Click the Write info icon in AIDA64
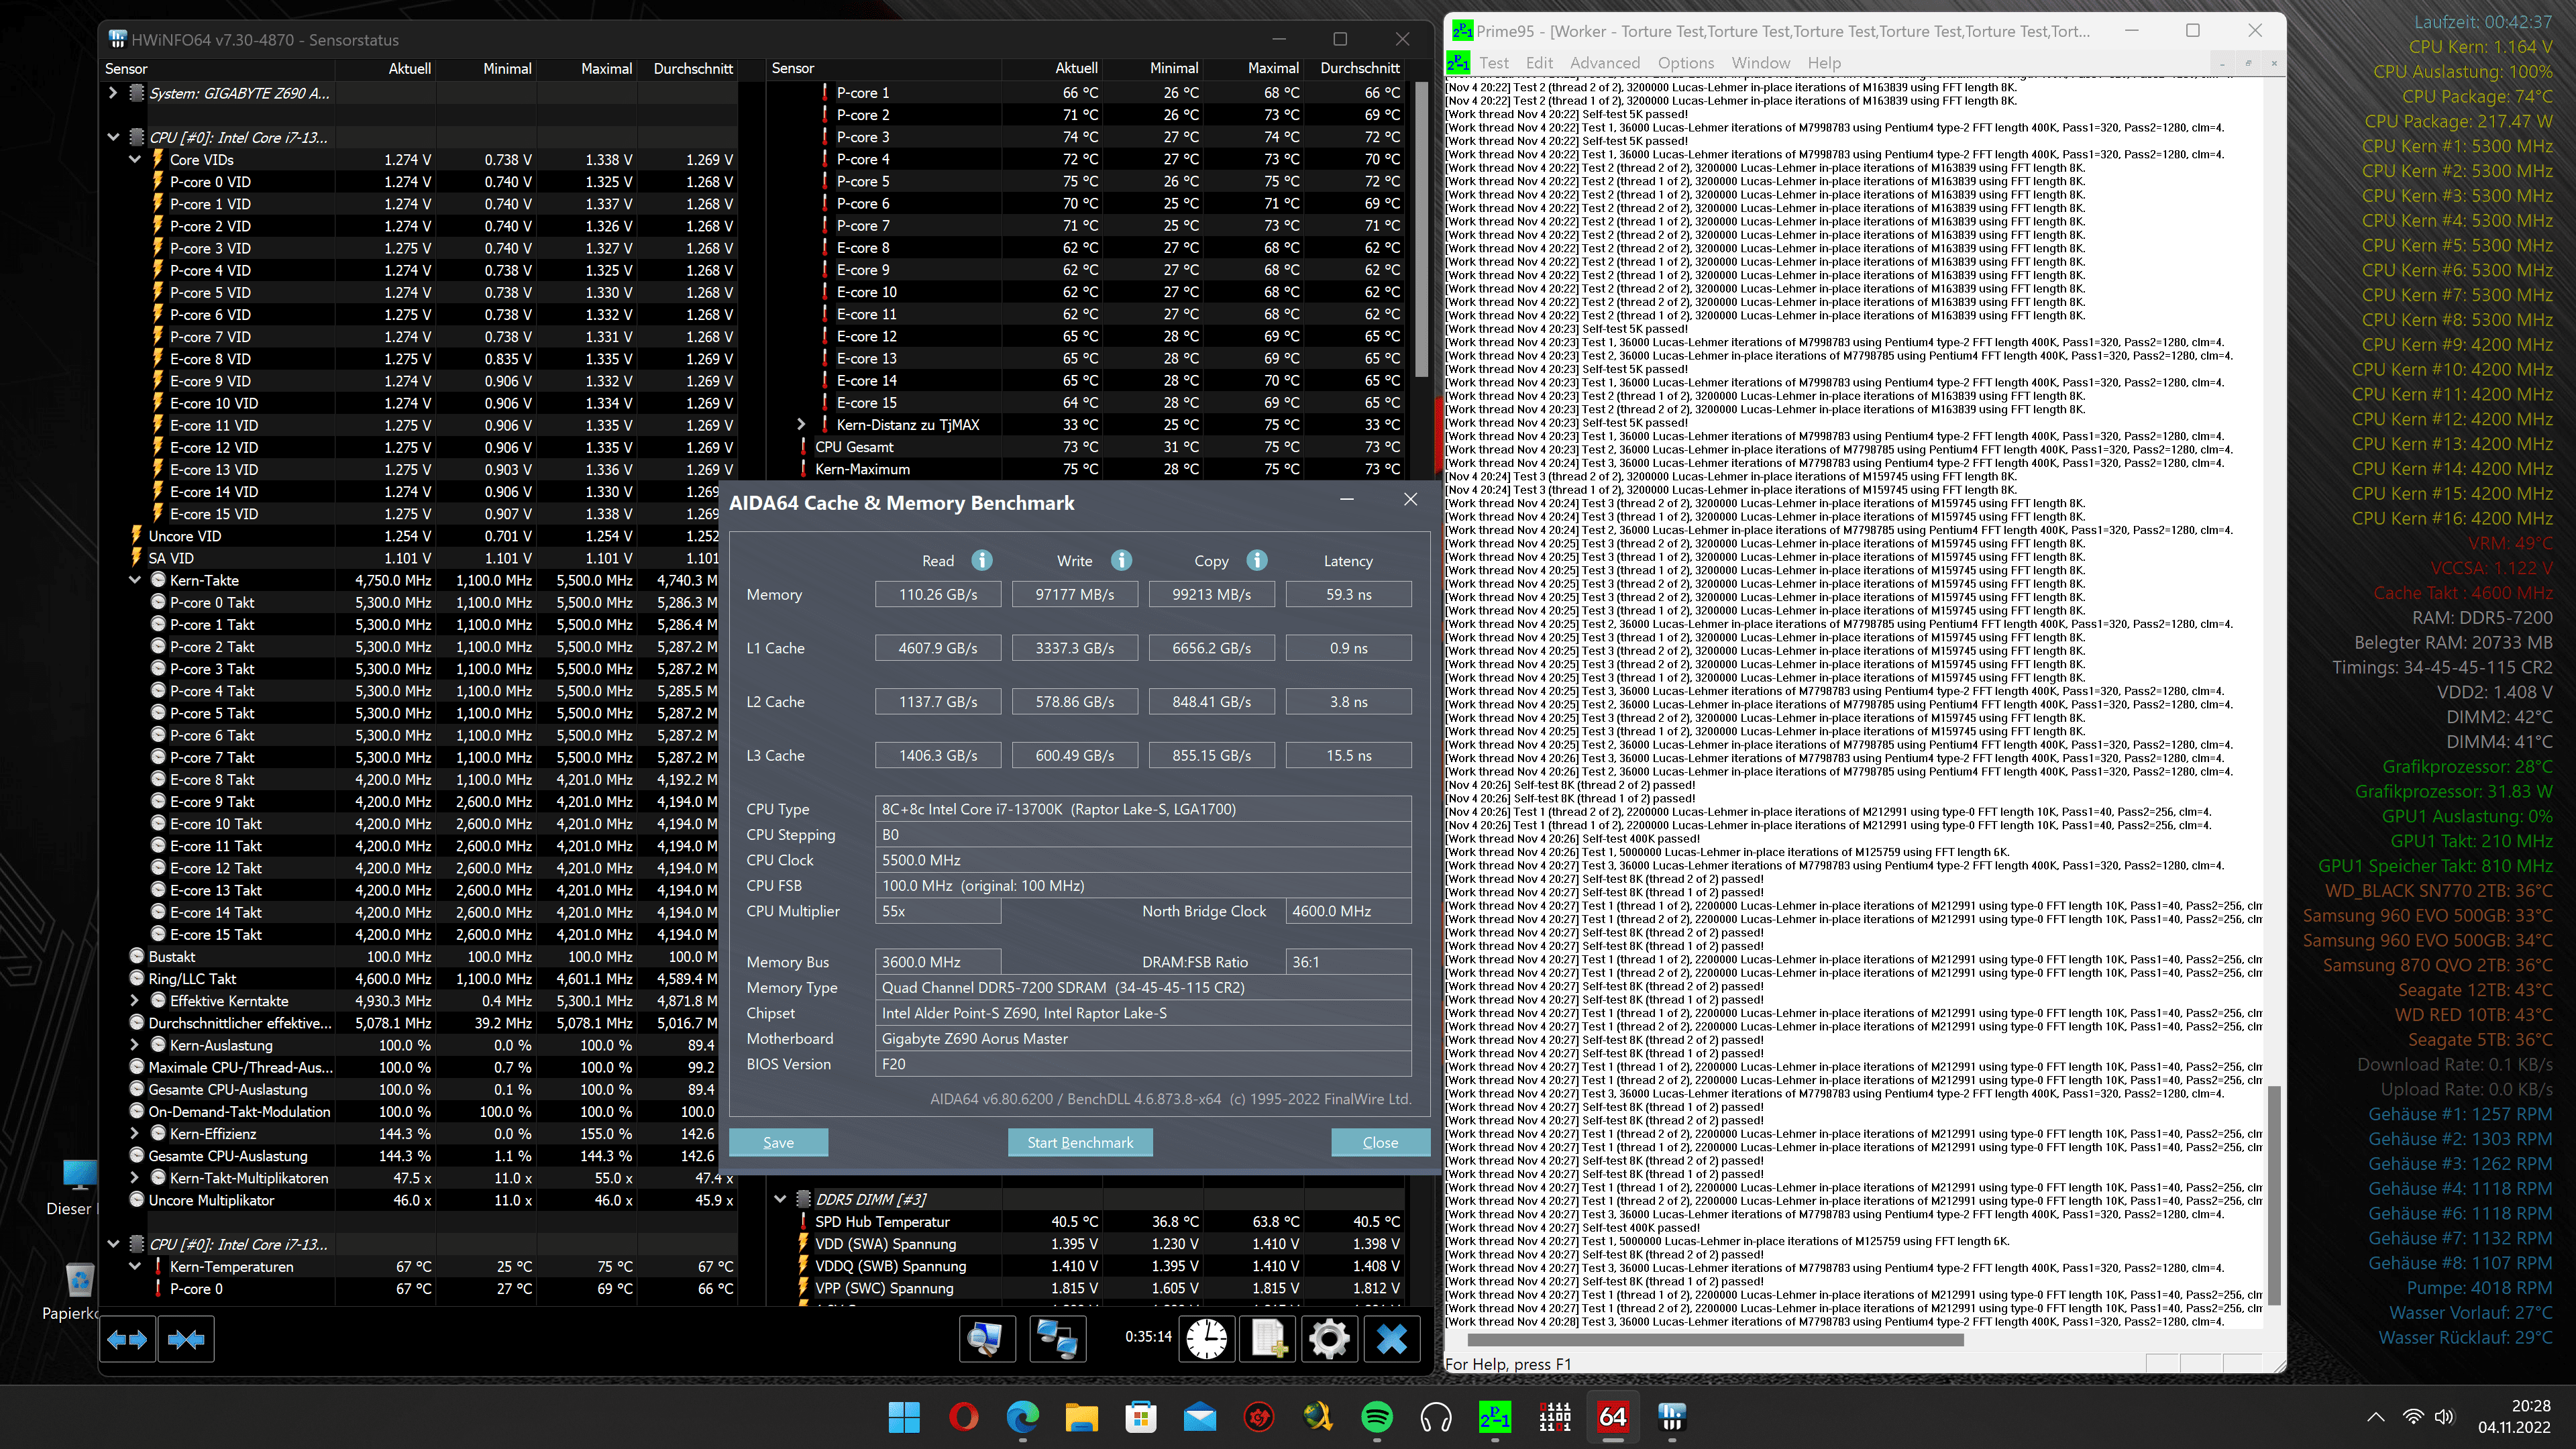This screenshot has width=2576, height=1449. click(1121, 560)
